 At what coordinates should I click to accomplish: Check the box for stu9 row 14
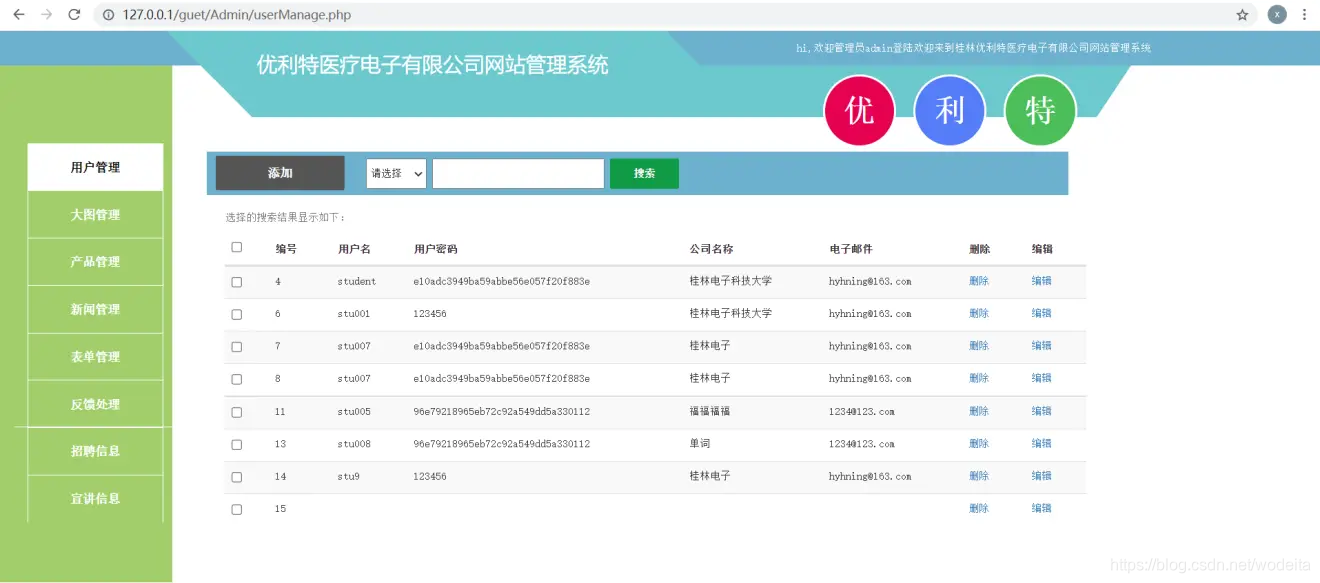[x=237, y=477]
